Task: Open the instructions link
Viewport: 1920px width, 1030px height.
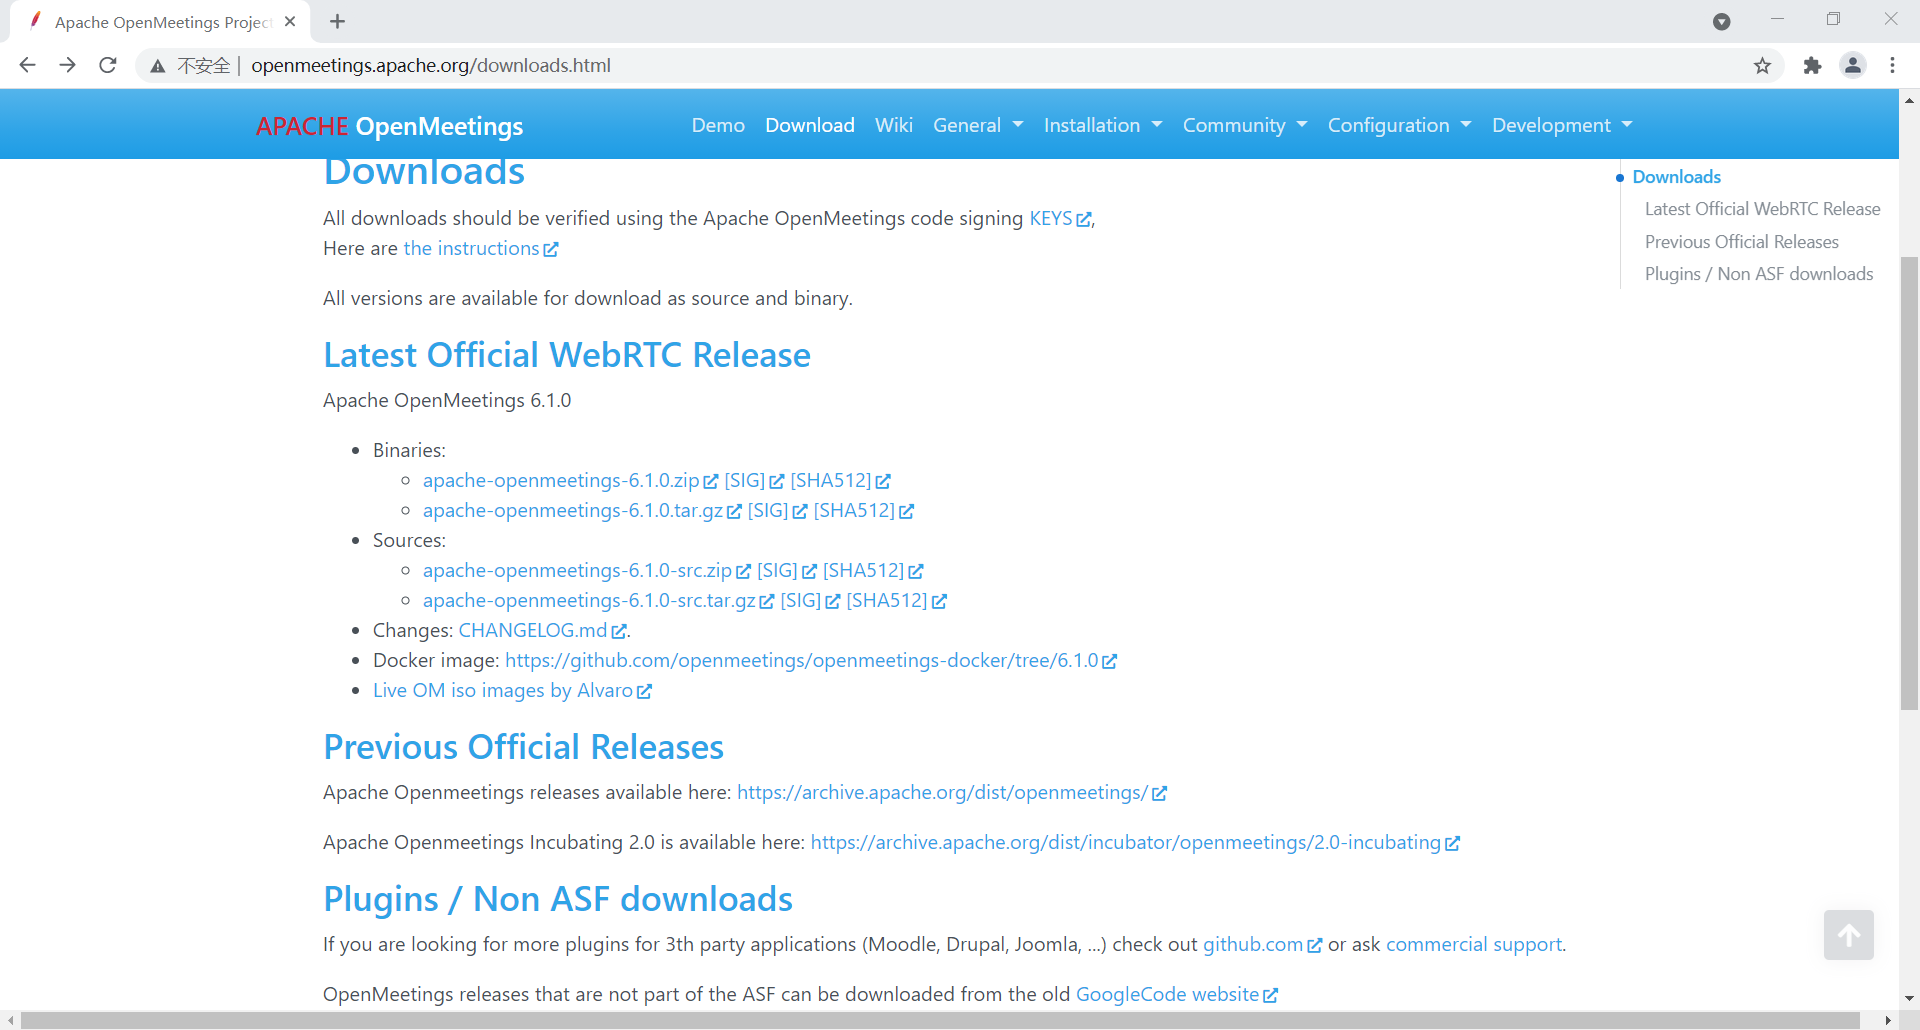Action: tap(471, 248)
